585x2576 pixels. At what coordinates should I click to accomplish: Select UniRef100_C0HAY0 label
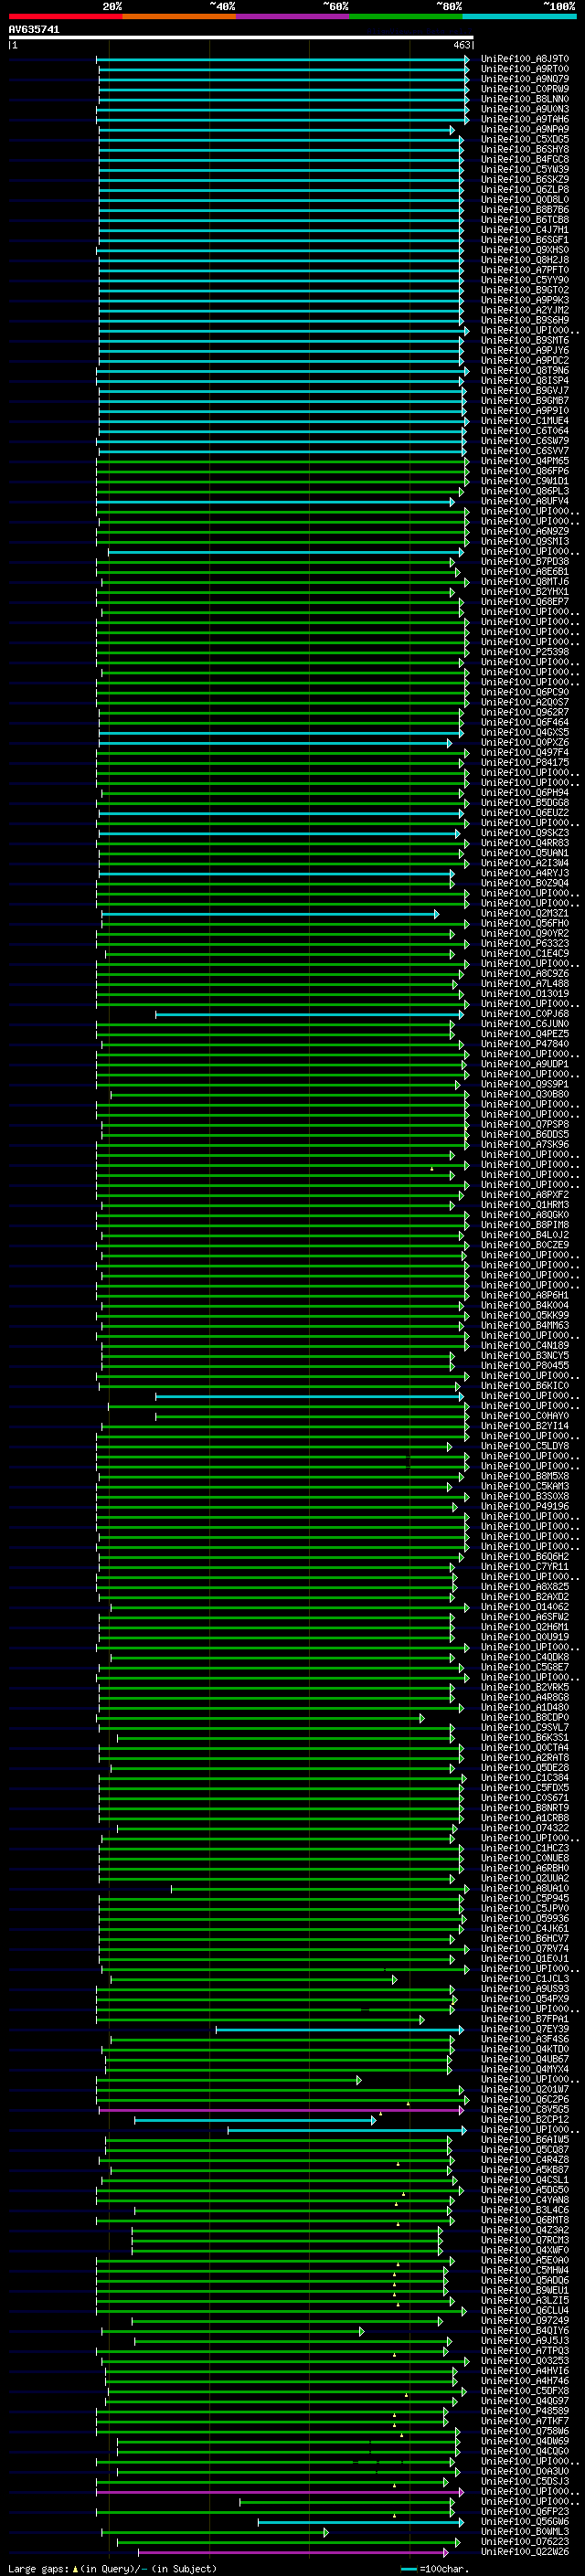525,1416
